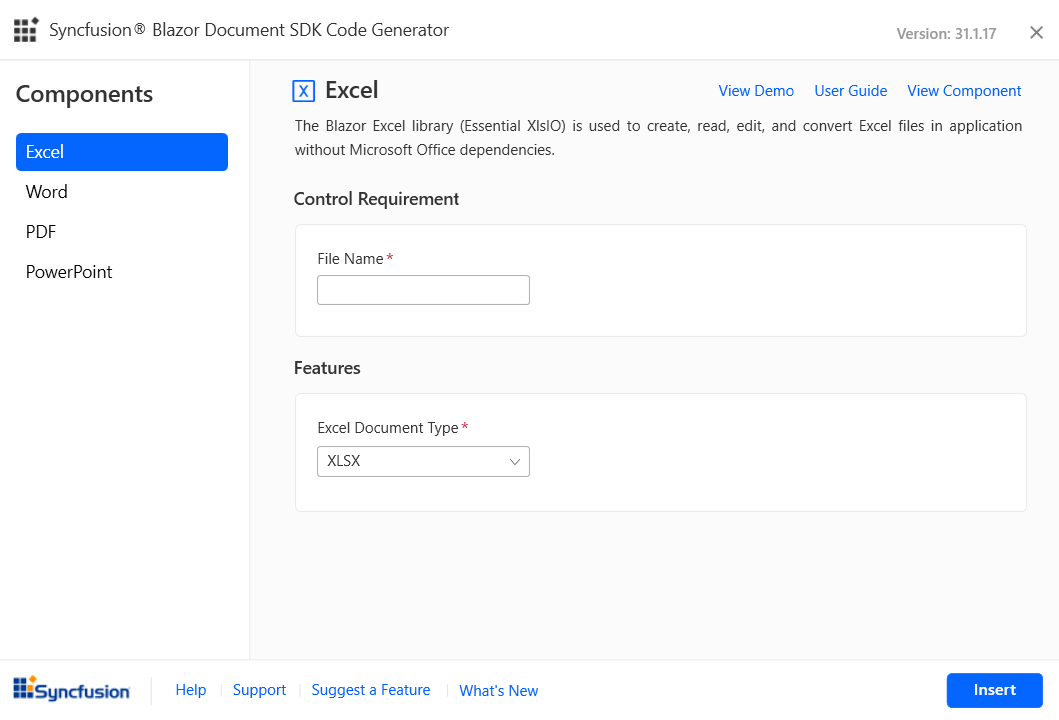
Task: Open the What's New link
Action: tap(498, 691)
